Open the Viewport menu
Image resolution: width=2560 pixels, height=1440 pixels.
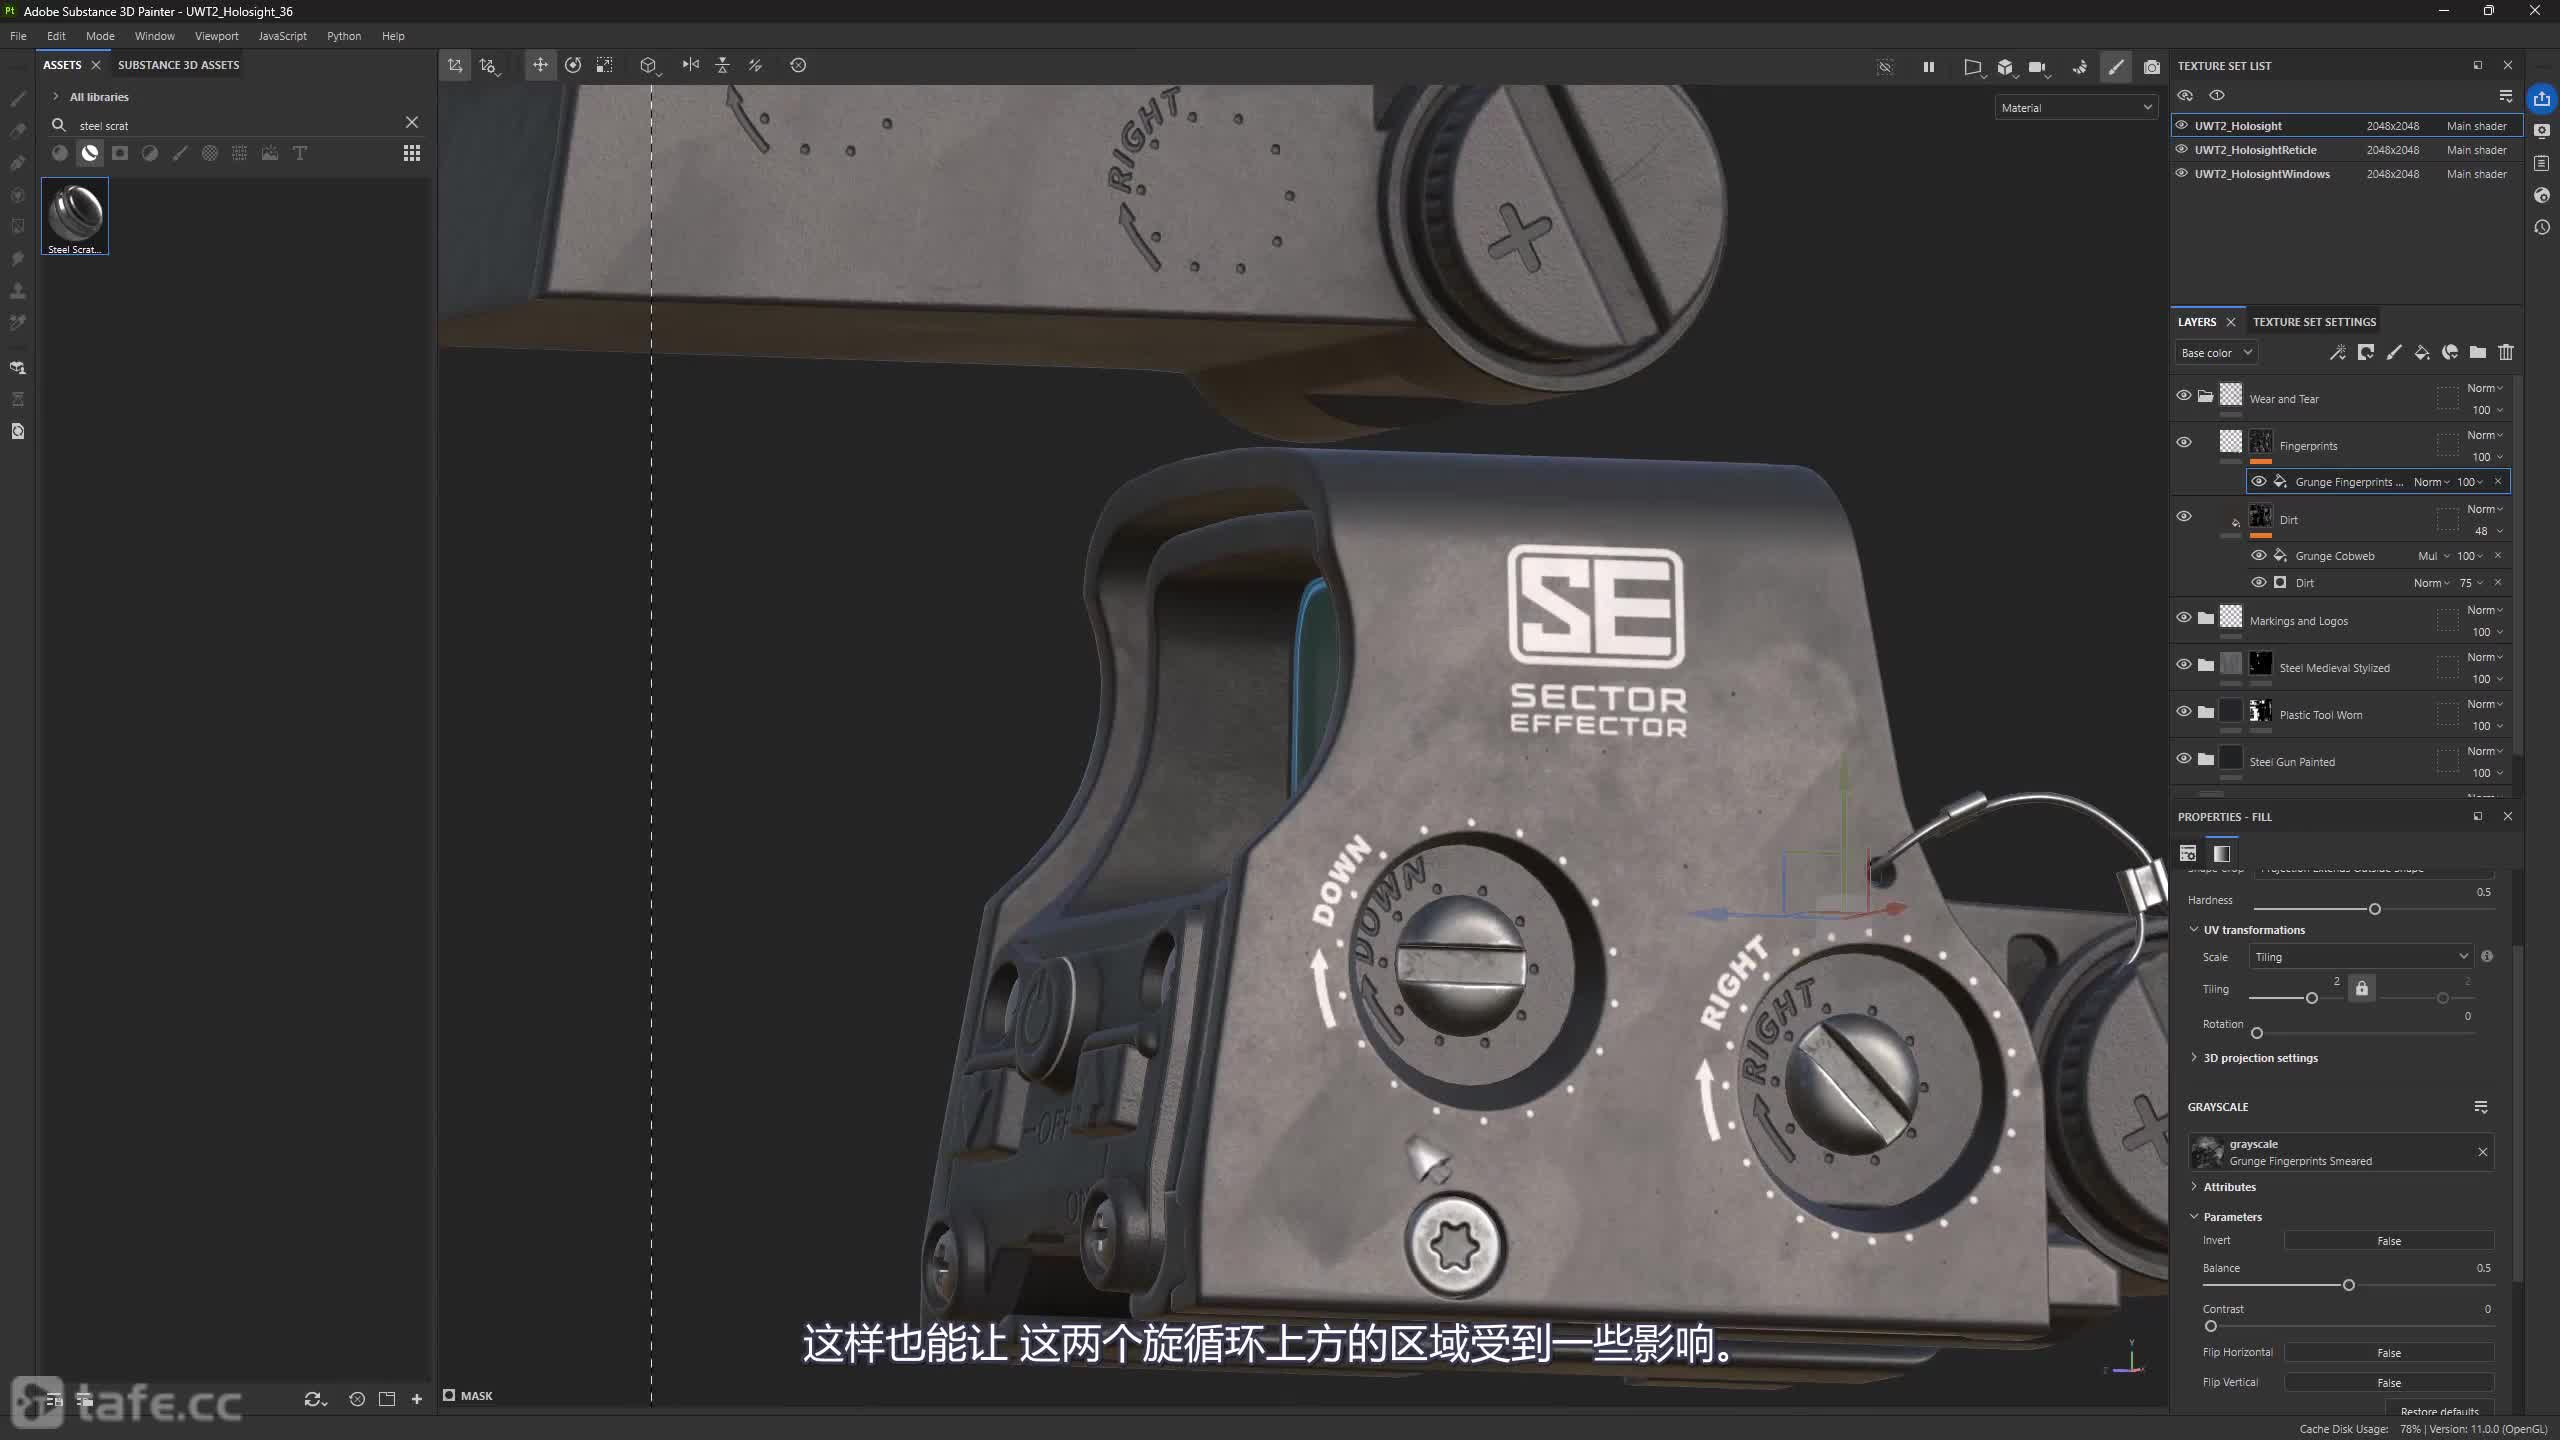click(x=217, y=36)
